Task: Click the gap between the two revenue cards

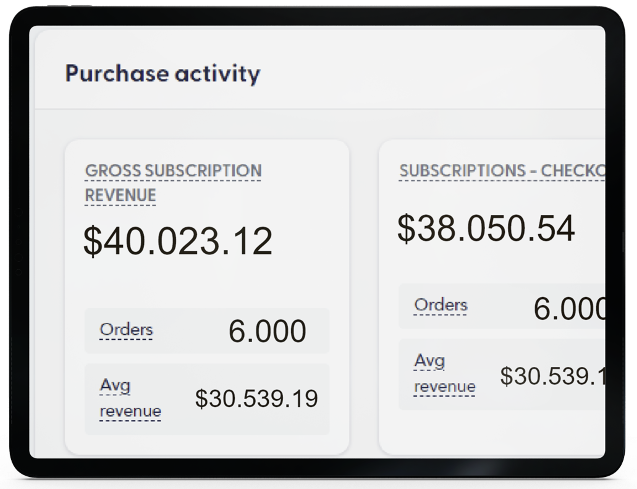Action: (364, 300)
